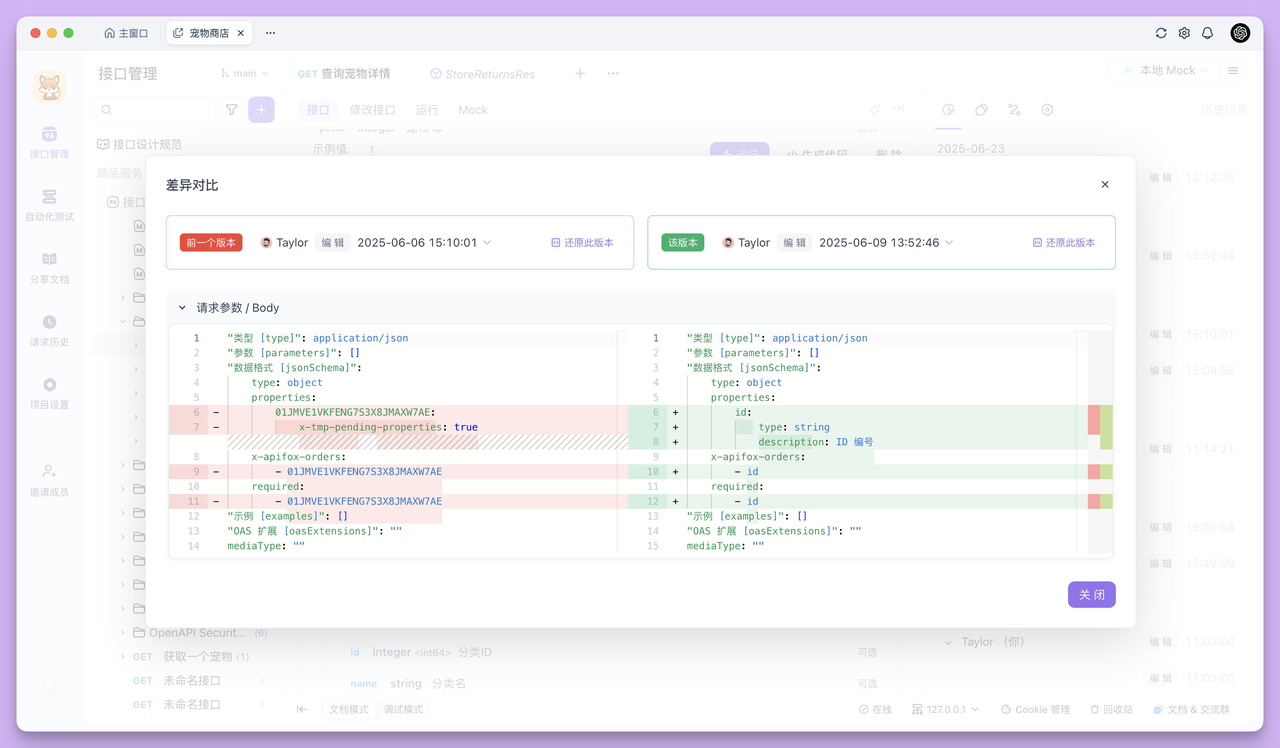Focus the interface search field
Viewport: 1280px width, 748px height.
(x=155, y=110)
